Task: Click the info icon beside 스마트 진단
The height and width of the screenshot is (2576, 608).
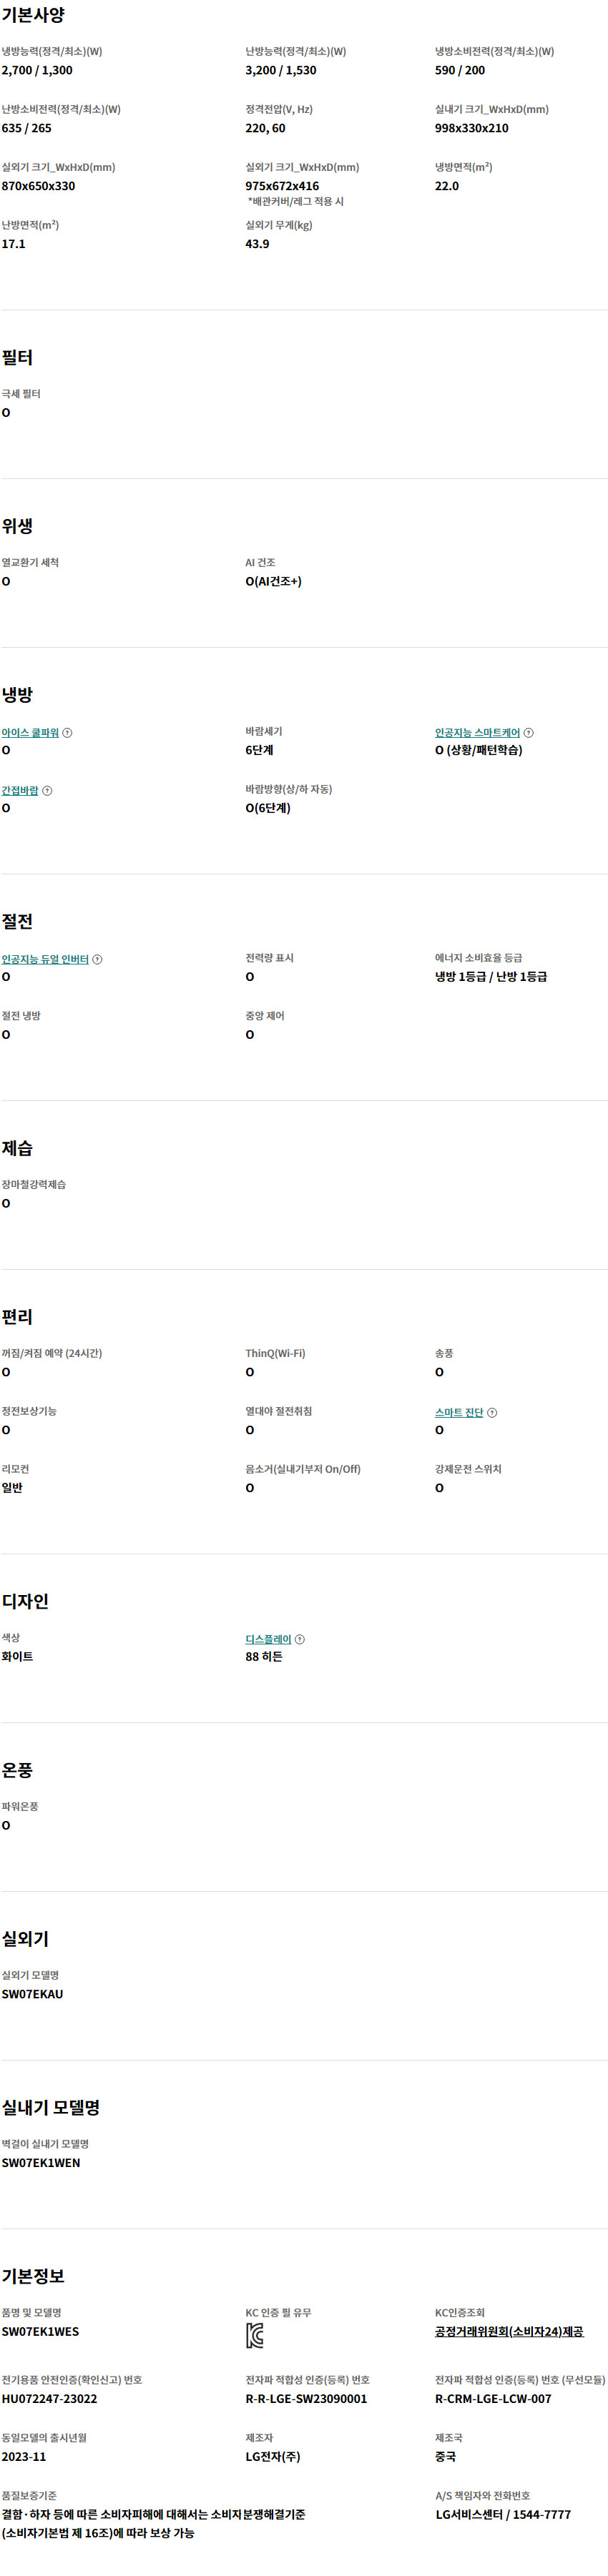Action: pos(492,1413)
